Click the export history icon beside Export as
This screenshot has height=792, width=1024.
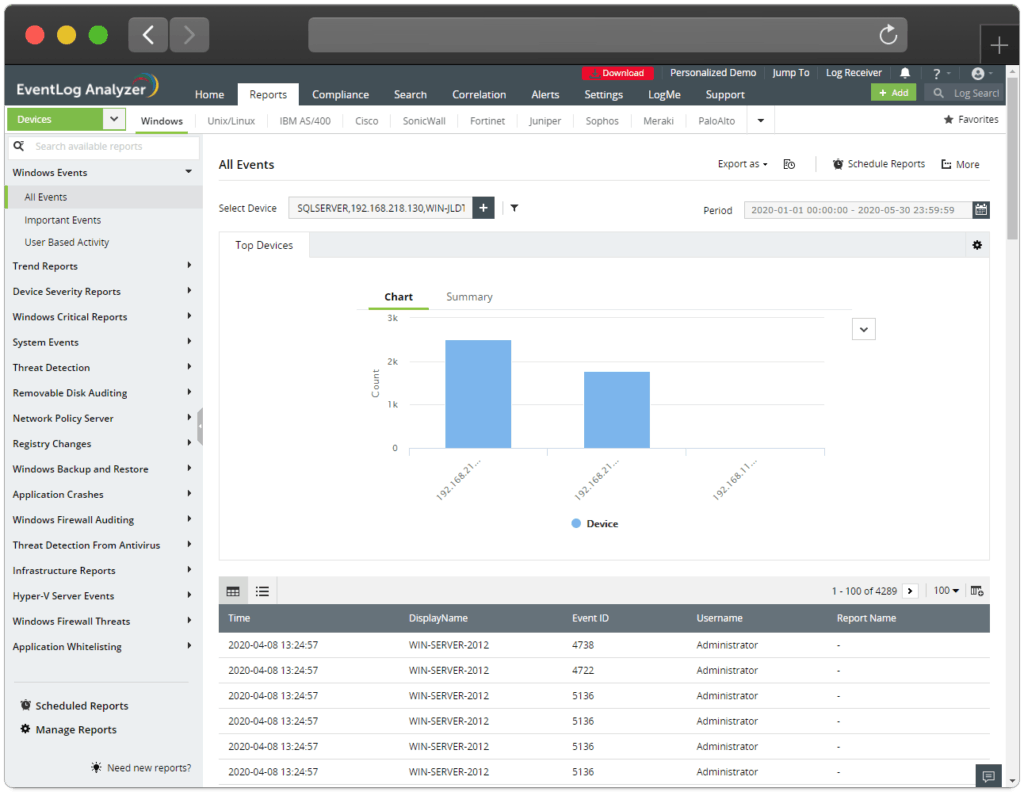789,164
